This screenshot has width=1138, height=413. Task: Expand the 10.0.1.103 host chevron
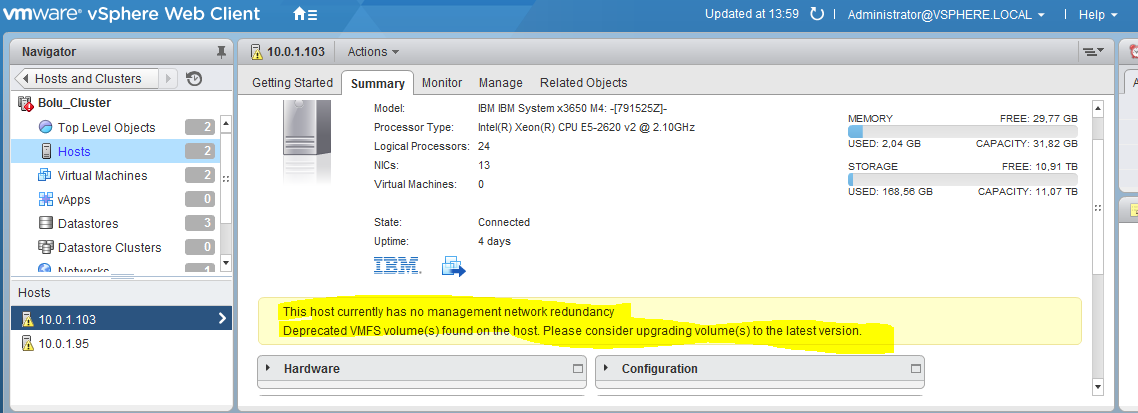[221, 318]
